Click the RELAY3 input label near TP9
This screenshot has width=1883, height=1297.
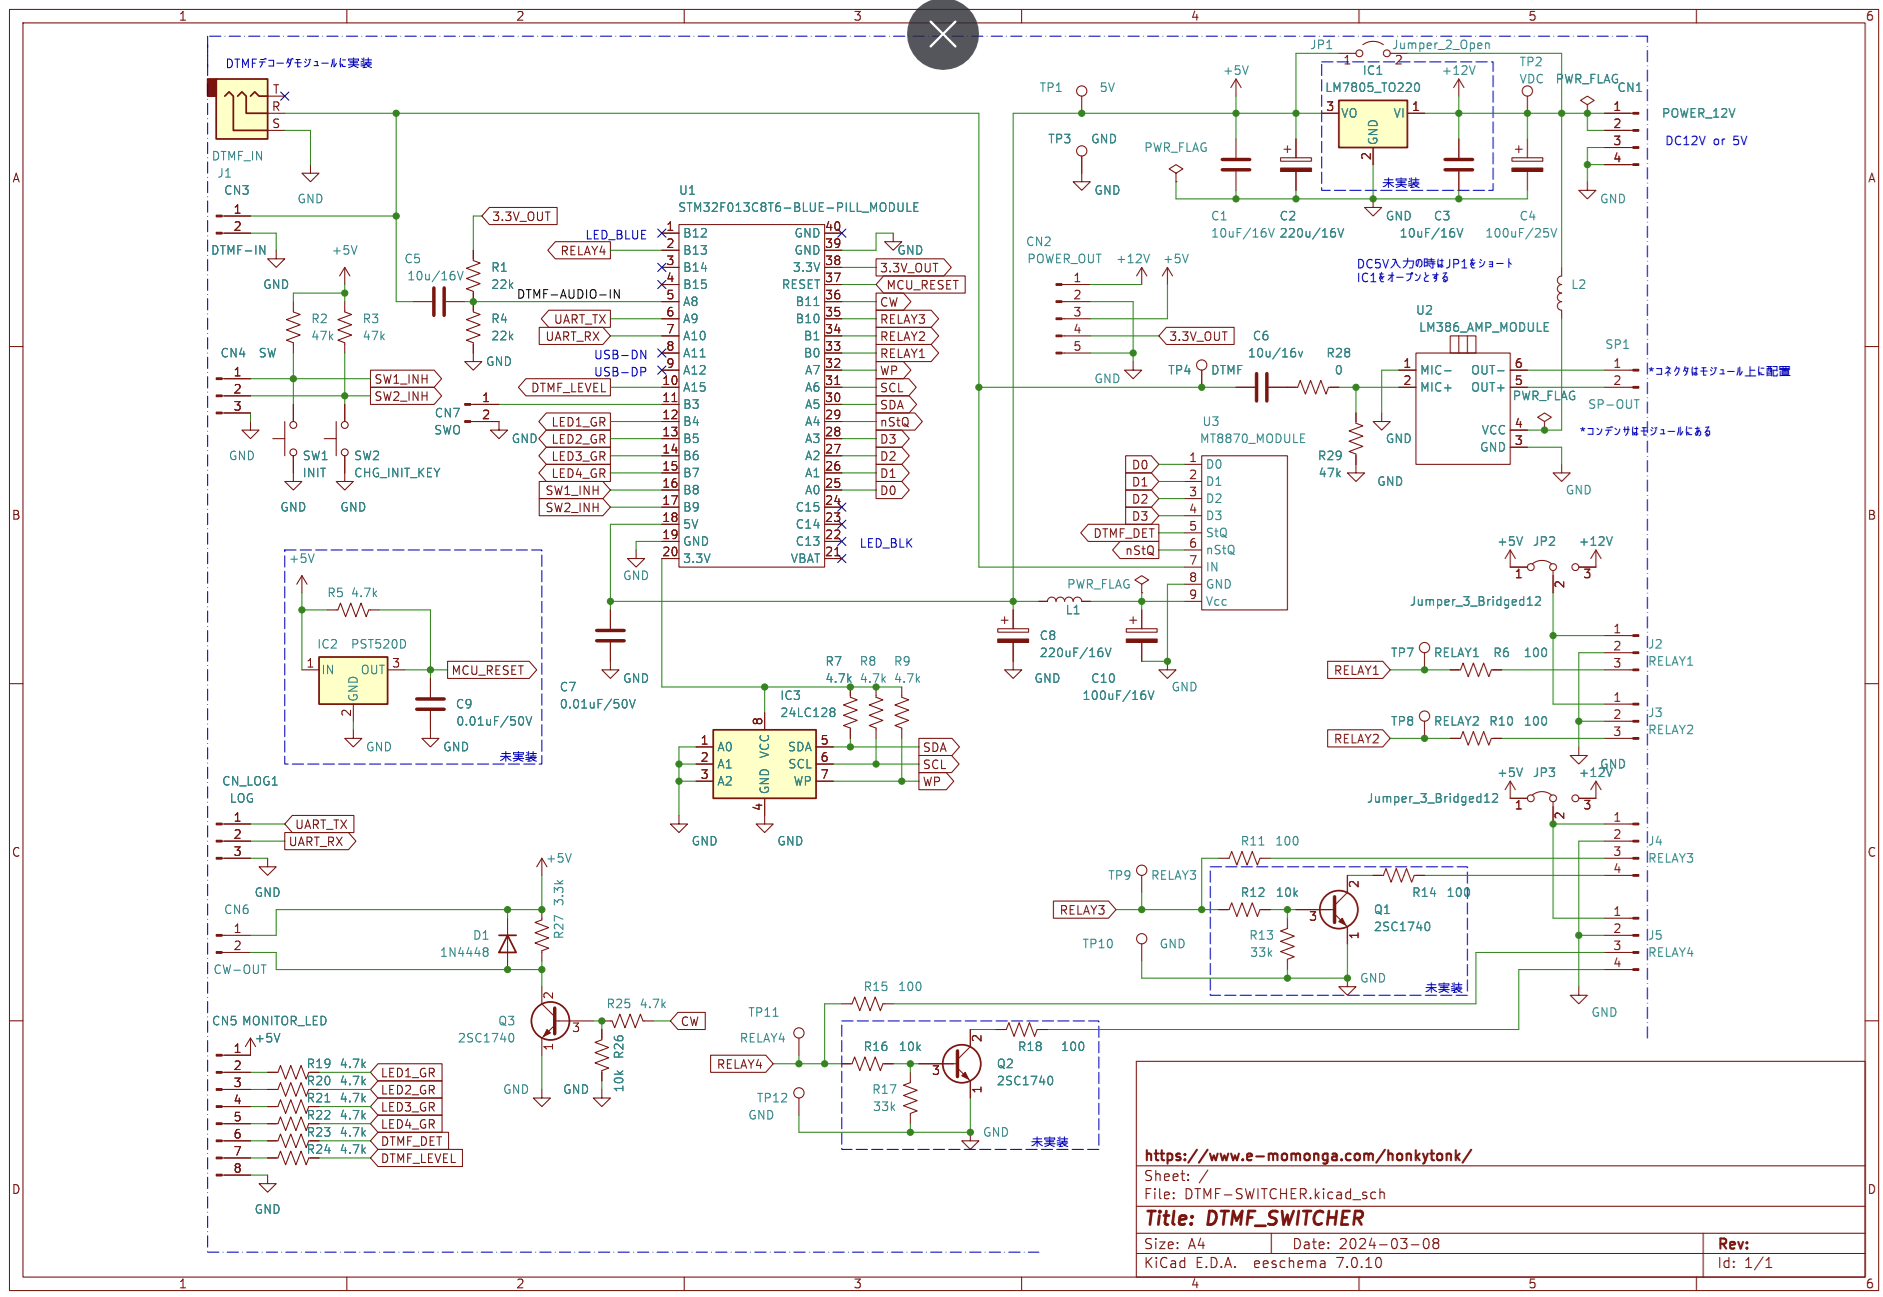pos(1083,910)
